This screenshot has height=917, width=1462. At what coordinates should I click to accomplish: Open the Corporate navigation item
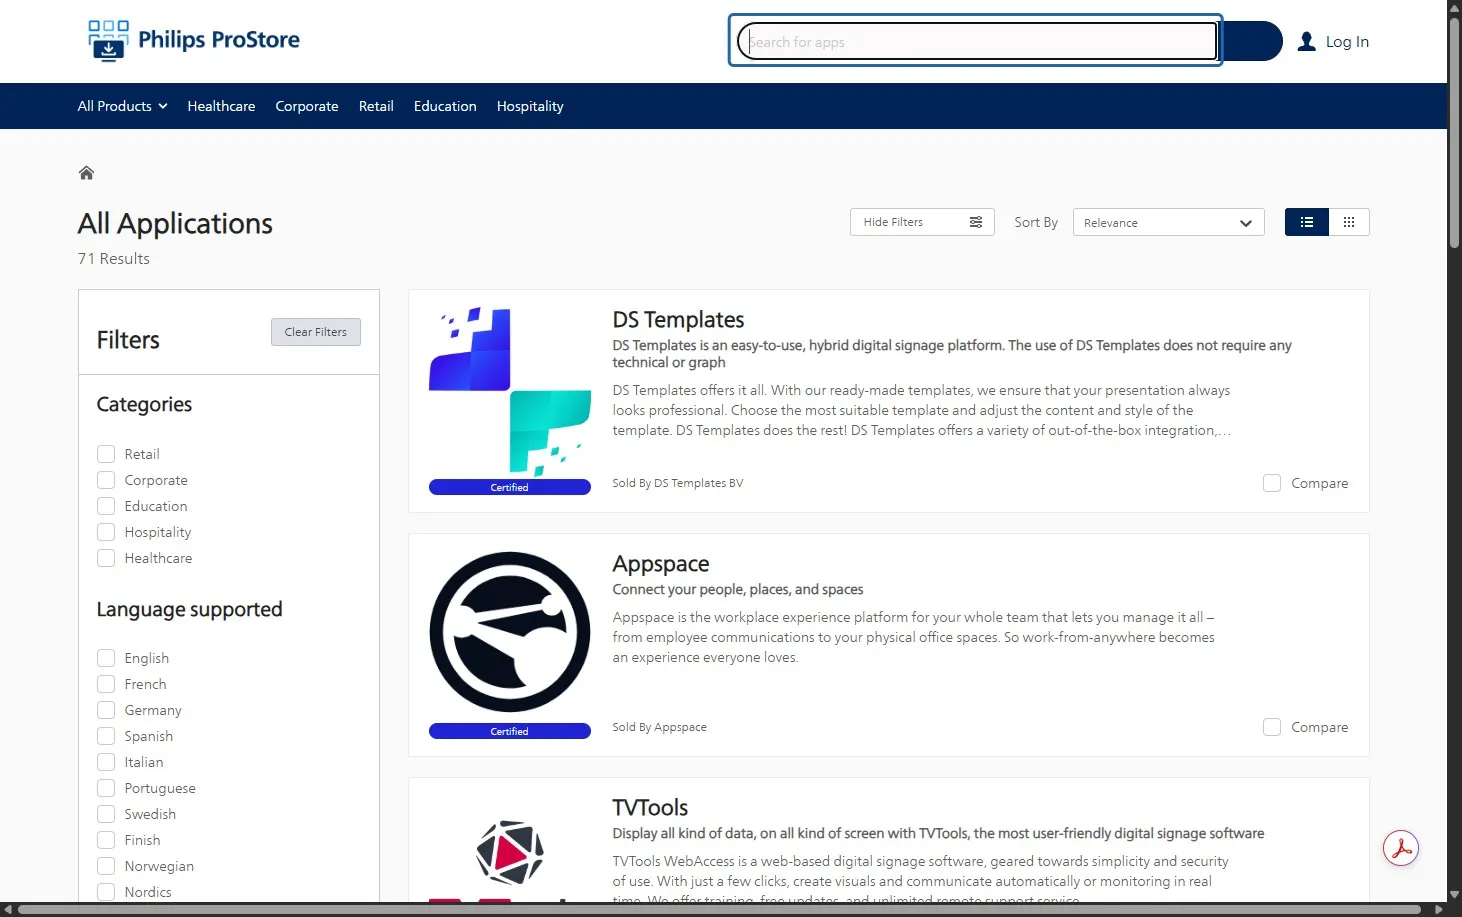[307, 106]
